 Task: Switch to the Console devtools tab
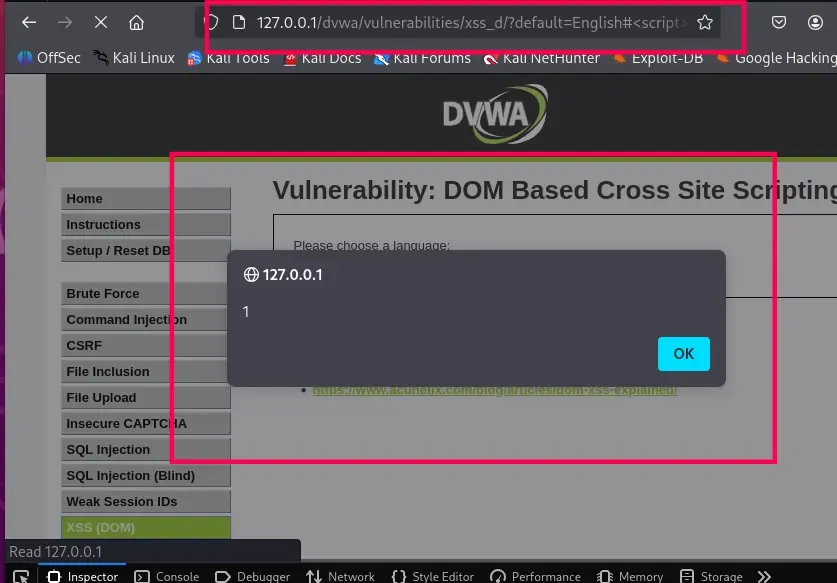167,577
